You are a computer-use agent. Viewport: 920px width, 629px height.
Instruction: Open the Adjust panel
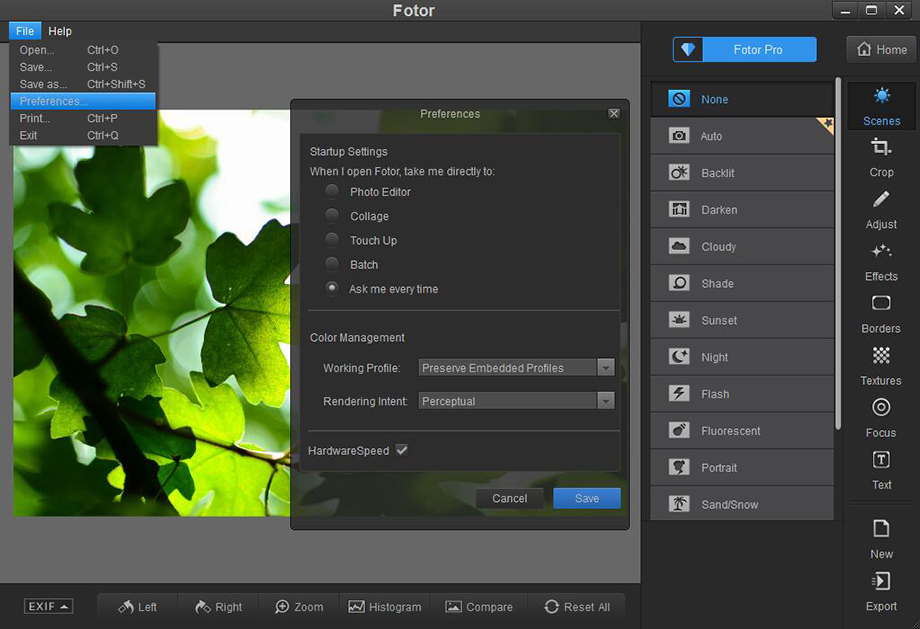pos(880,212)
